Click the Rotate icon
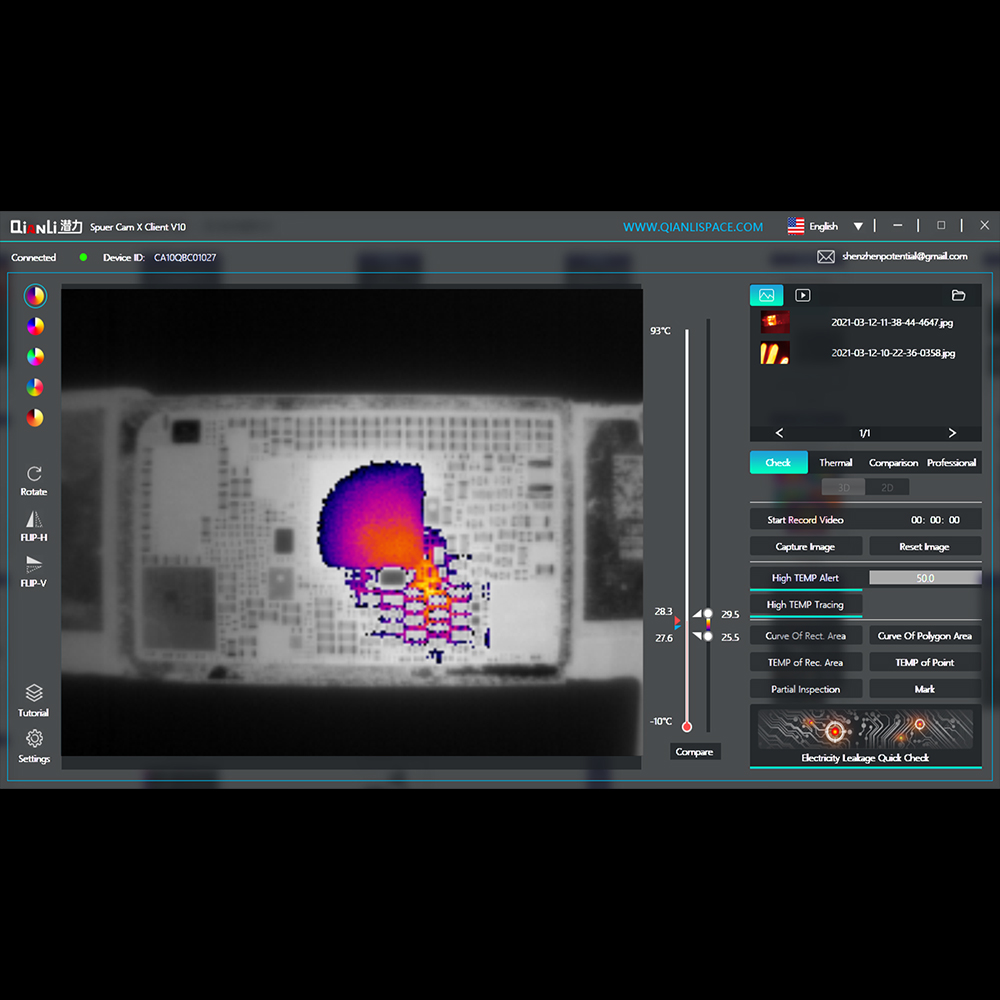1000x1000 pixels. 34,473
